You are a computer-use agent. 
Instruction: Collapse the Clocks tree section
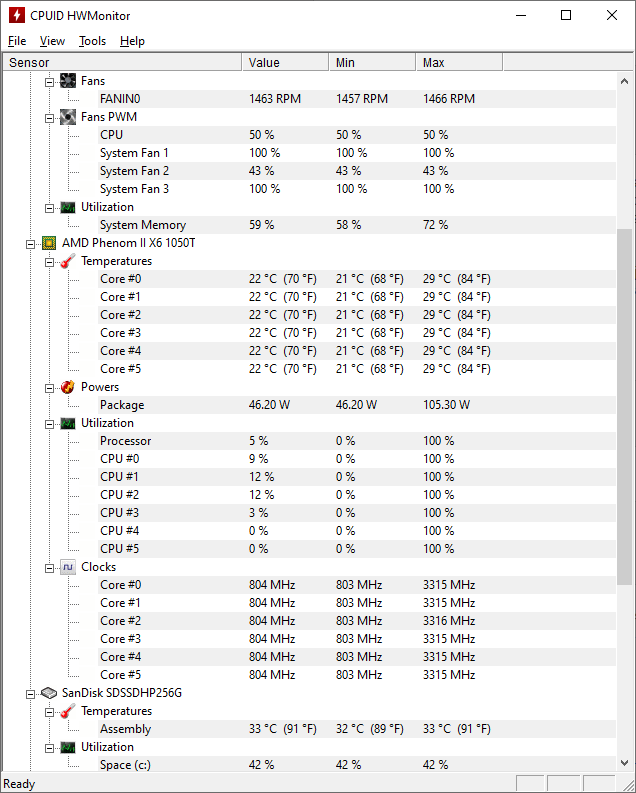click(49, 567)
